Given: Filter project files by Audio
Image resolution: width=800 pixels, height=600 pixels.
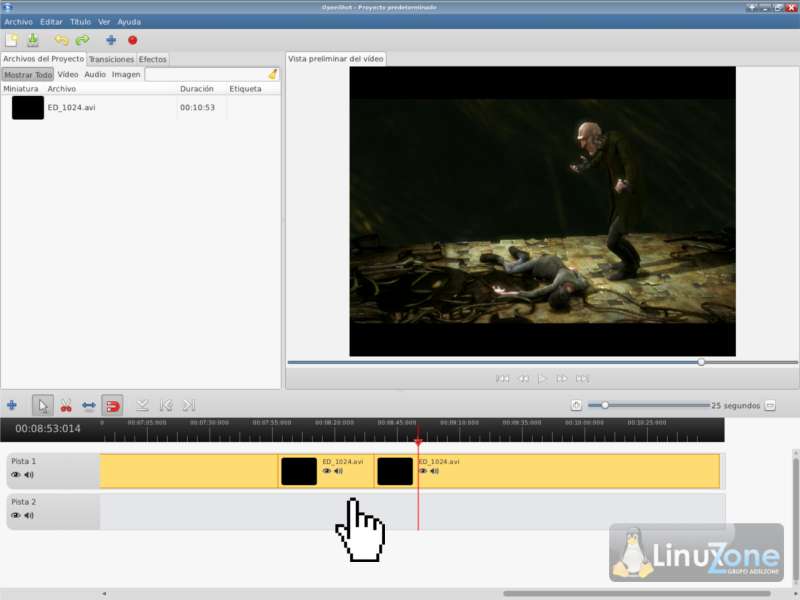Looking at the screenshot, I should (x=95, y=74).
